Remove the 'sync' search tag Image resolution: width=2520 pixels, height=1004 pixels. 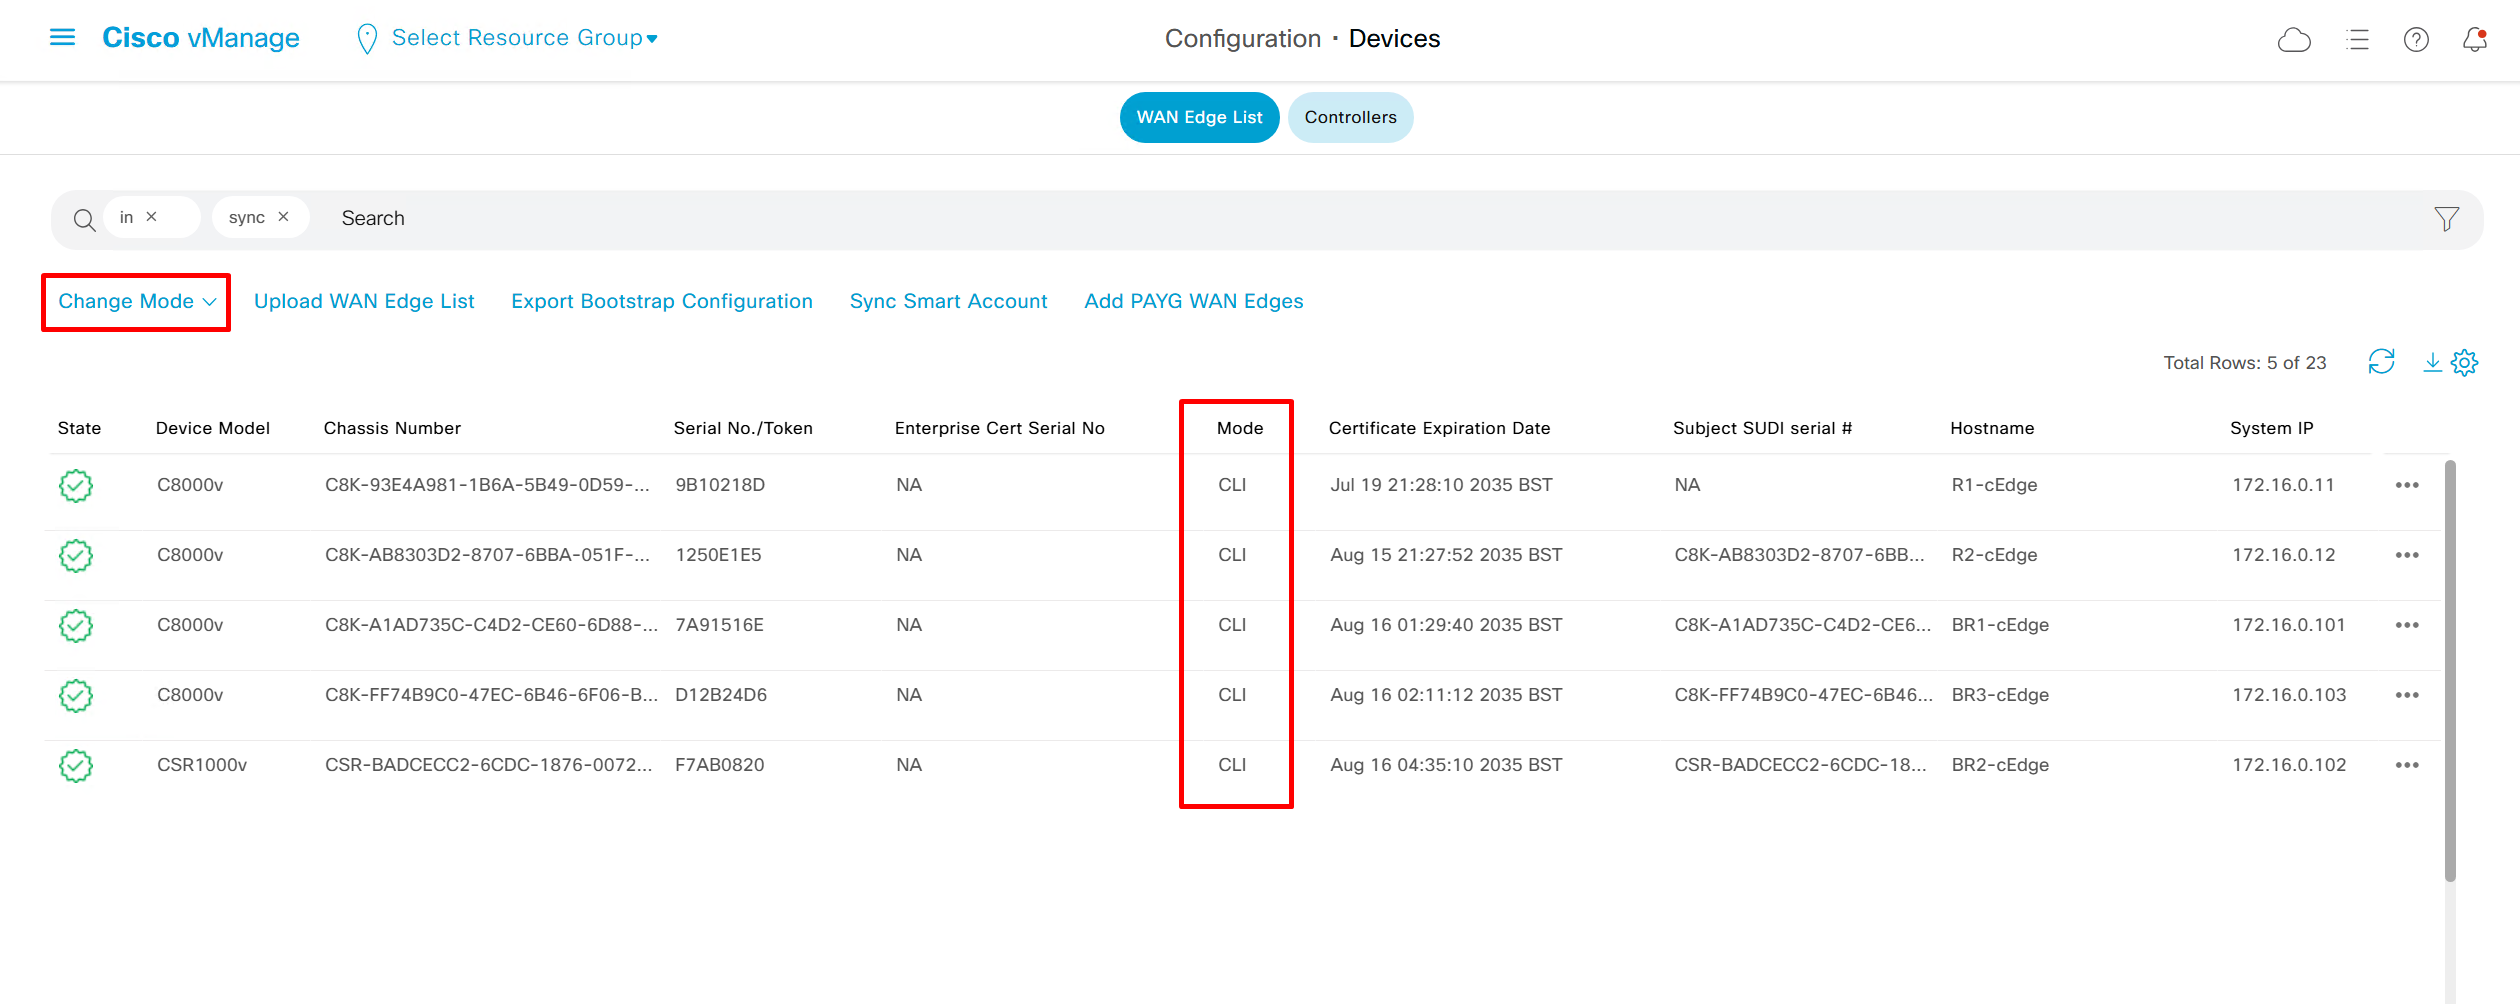(x=284, y=217)
